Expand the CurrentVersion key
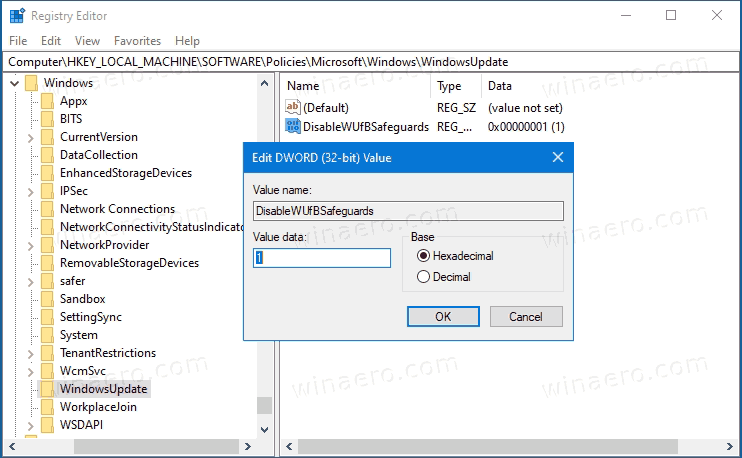 point(31,138)
